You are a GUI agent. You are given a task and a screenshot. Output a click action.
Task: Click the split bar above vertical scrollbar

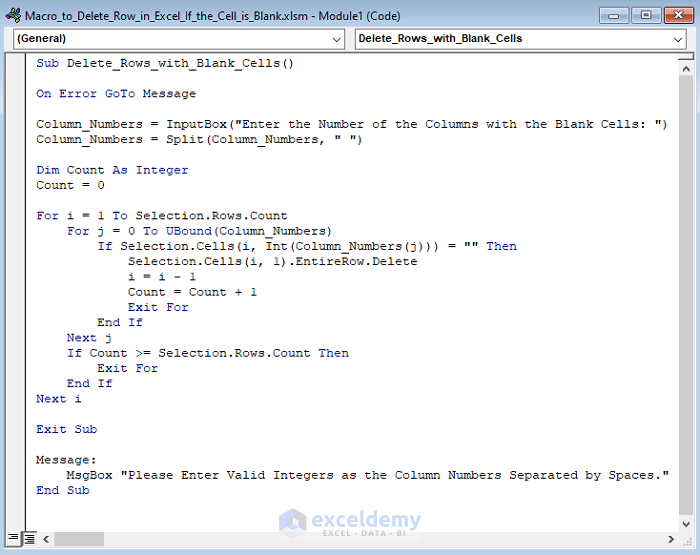pos(686,57)
